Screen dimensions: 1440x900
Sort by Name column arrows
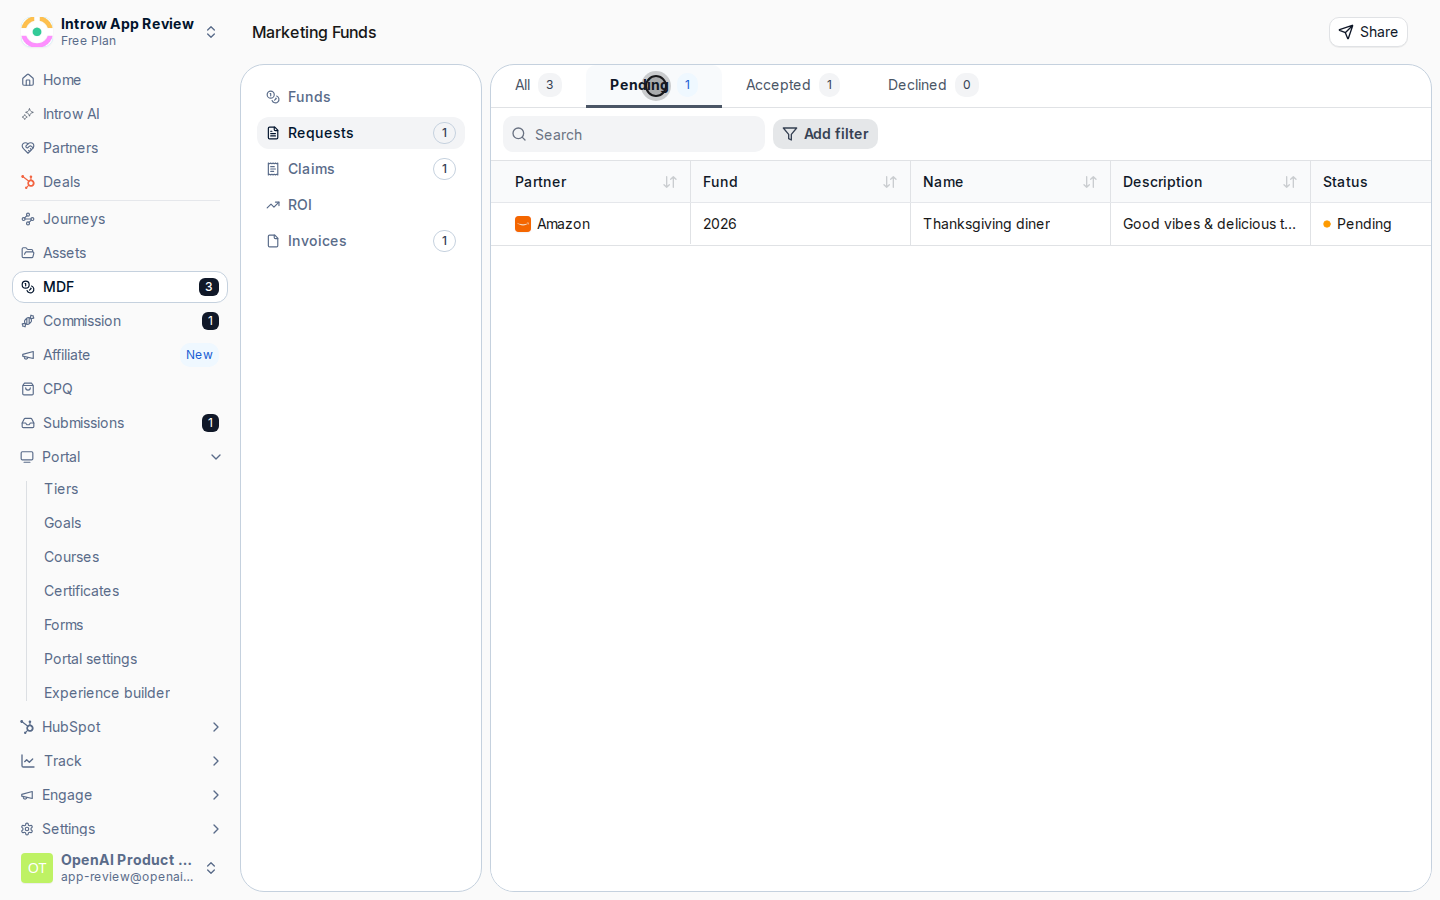(1090, 182)
